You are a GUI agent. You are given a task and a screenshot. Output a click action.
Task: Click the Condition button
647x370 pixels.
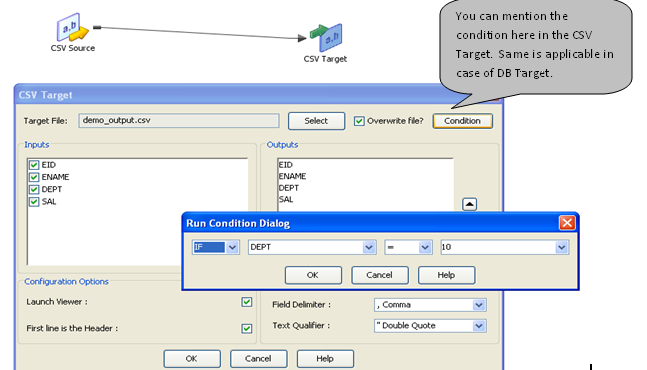[x=463, y=121]
